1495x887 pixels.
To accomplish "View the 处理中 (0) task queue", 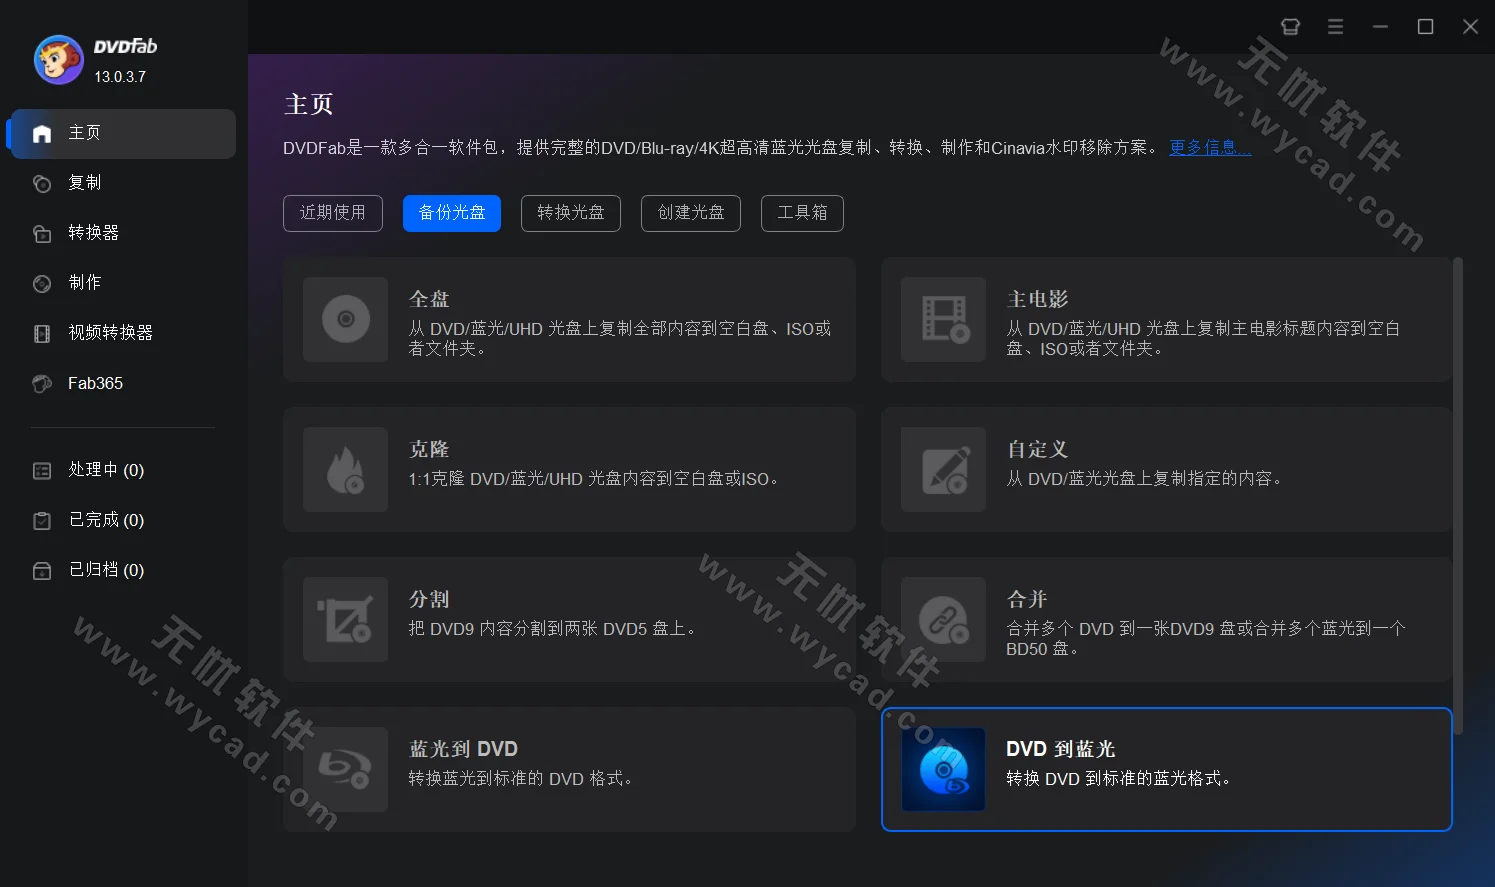I will pyautogui.click(x=105, y=469).
